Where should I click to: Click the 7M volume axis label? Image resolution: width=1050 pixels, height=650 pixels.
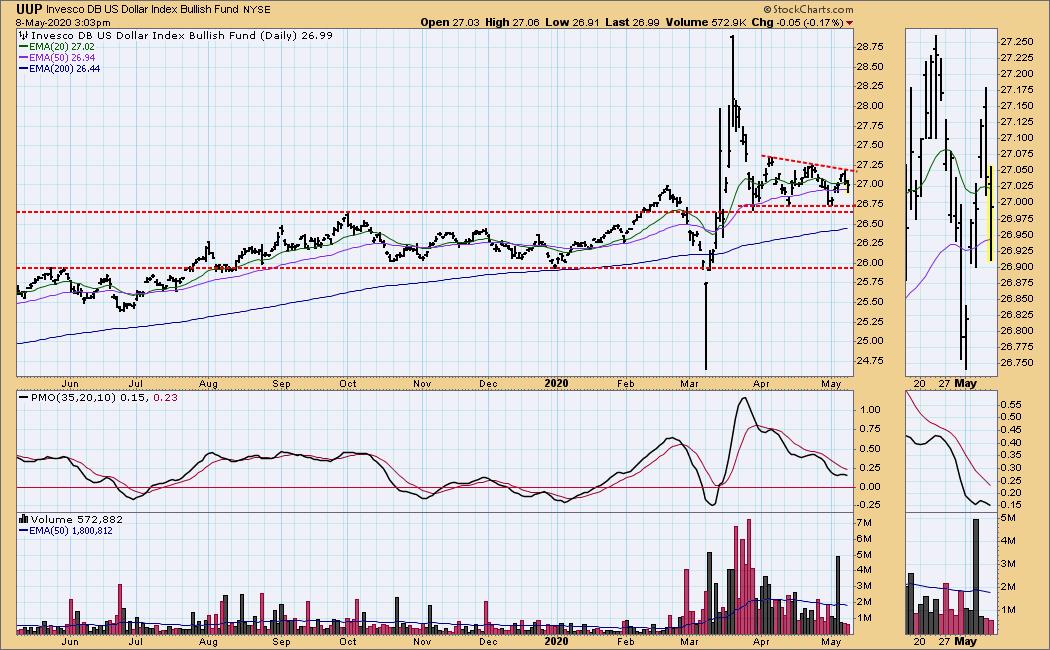(863, 523)
